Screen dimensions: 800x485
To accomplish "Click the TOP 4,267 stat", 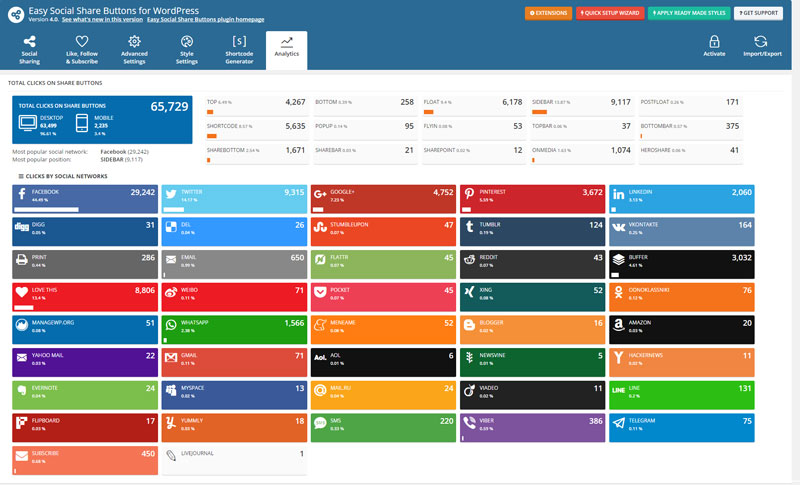I will click(256, 106).
